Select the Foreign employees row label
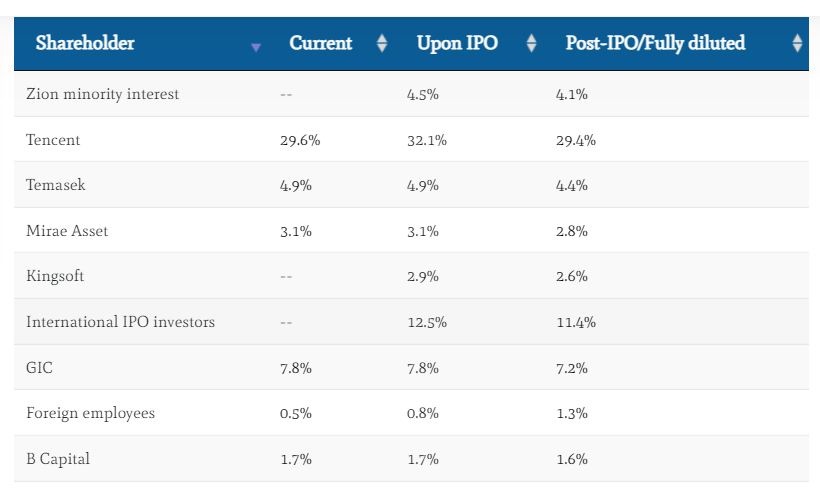The height and width of the screenshot is (492, 820). click(90, 413)
